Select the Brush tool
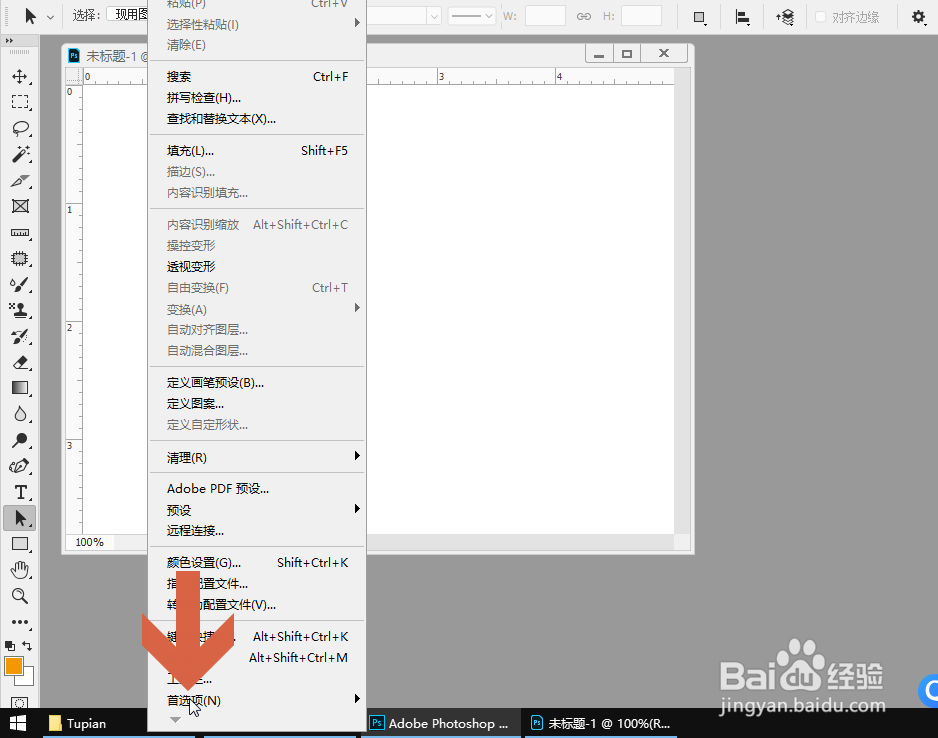Image resolution: width=938 pixels, height=738 pixels. coord(20,285)
